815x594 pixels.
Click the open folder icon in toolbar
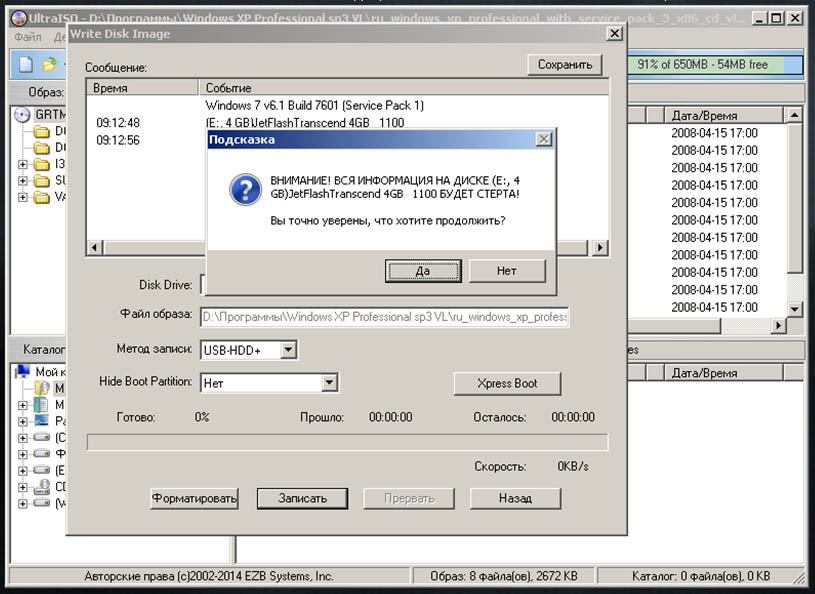click(49, 64)
